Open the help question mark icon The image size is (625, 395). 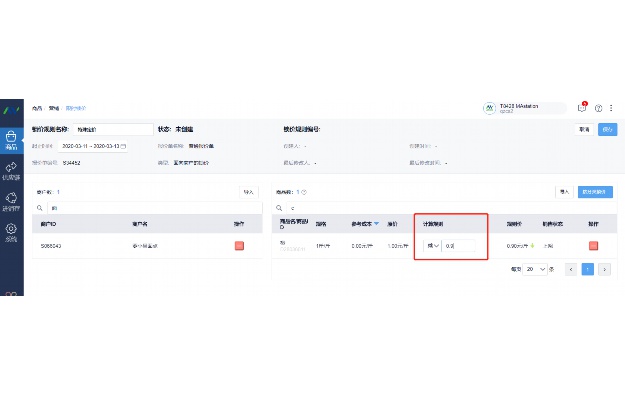coord(598,108)
